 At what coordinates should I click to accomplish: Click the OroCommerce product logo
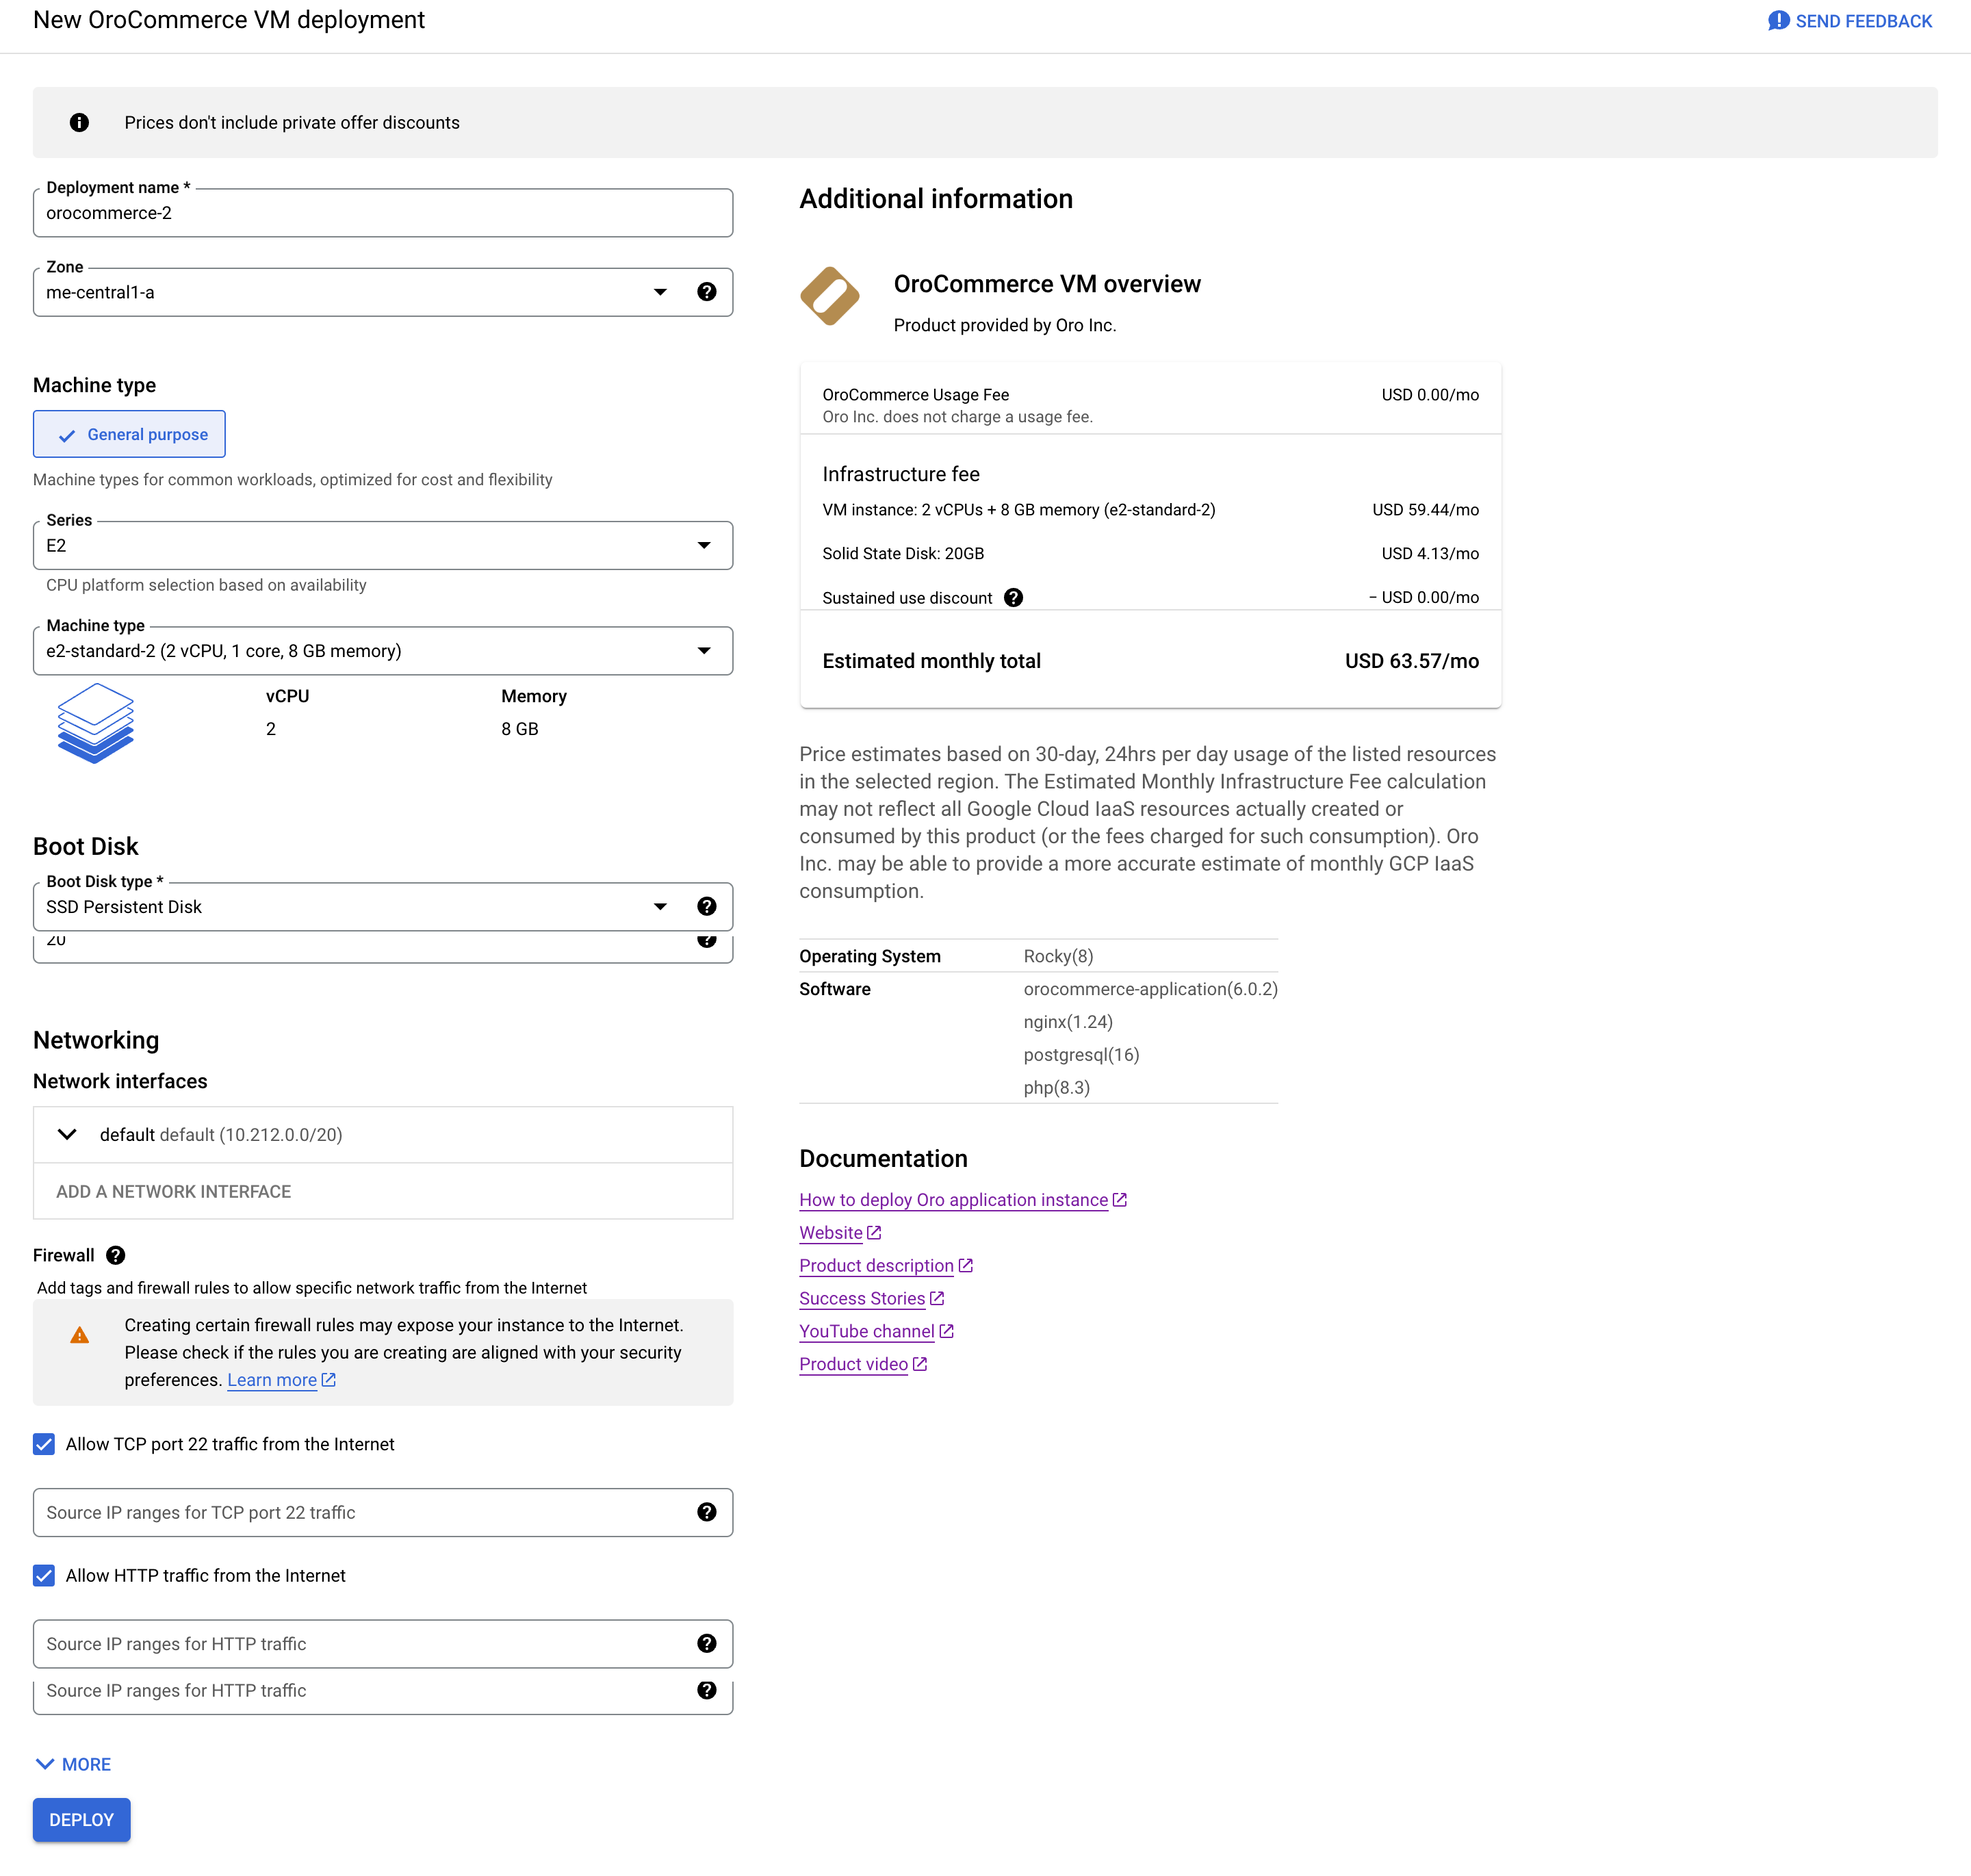pyautogui.click(x=829, y=297)
